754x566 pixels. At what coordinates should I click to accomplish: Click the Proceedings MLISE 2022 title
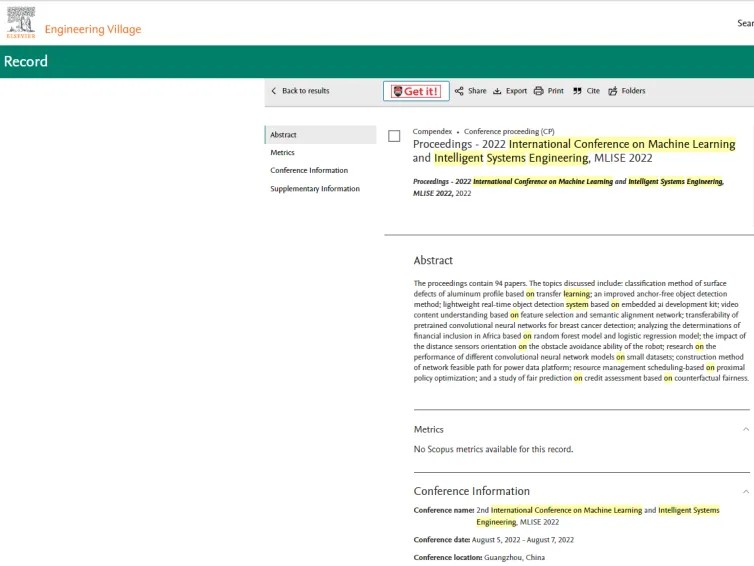click(x=573, y=151)
